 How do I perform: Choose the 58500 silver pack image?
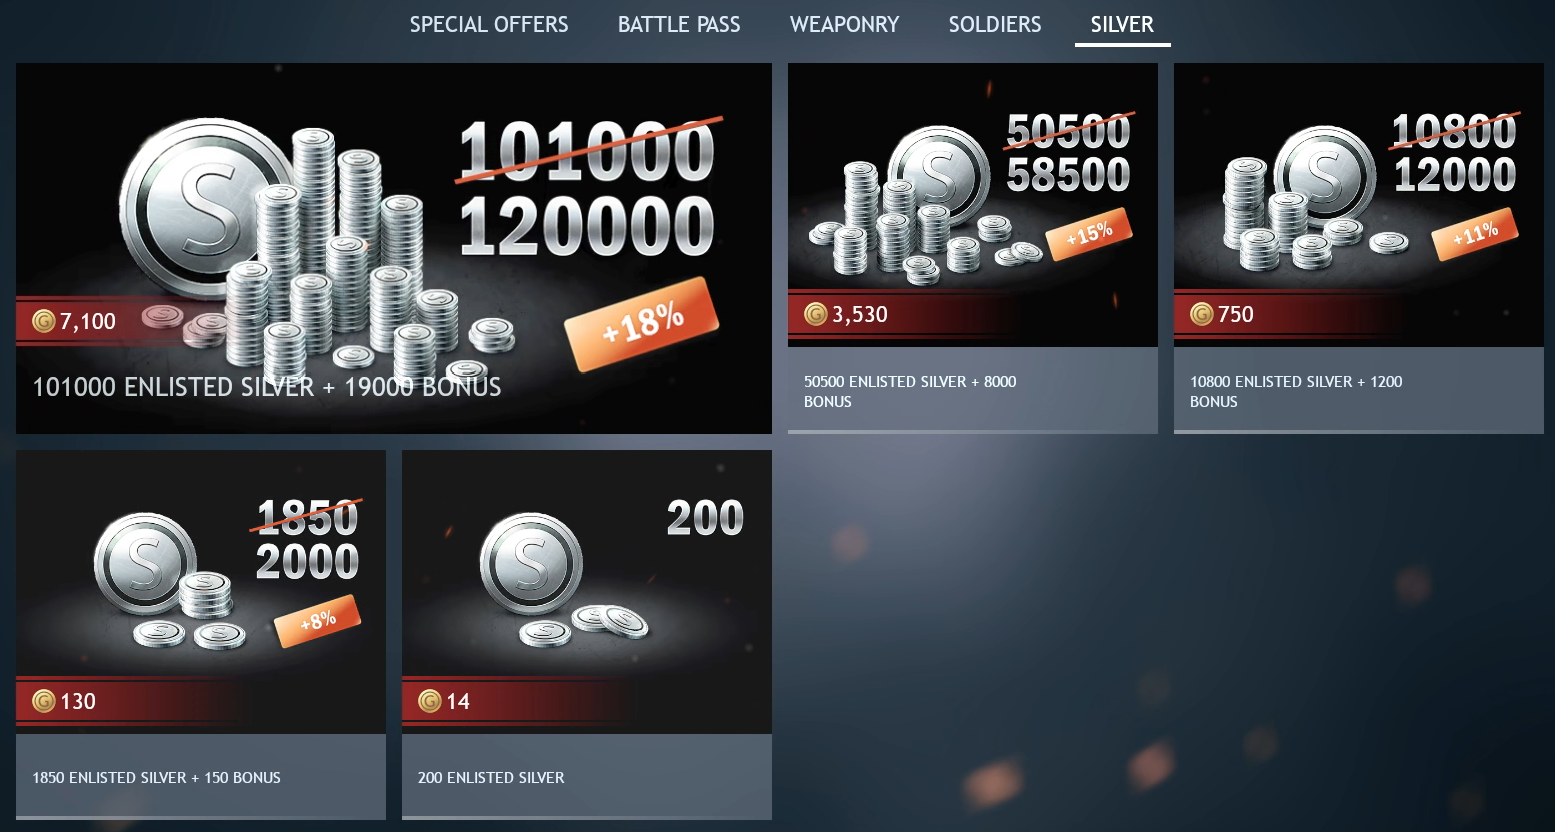click(973, 205)
